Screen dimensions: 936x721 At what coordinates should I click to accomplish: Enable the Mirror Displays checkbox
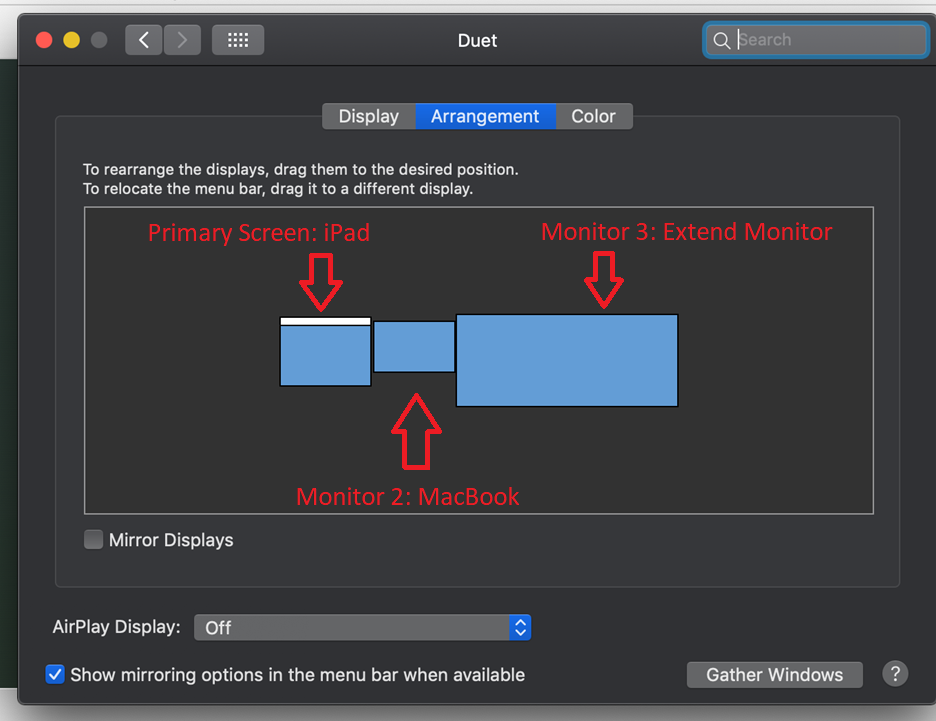pyautogui.click(x=94, y=540)
